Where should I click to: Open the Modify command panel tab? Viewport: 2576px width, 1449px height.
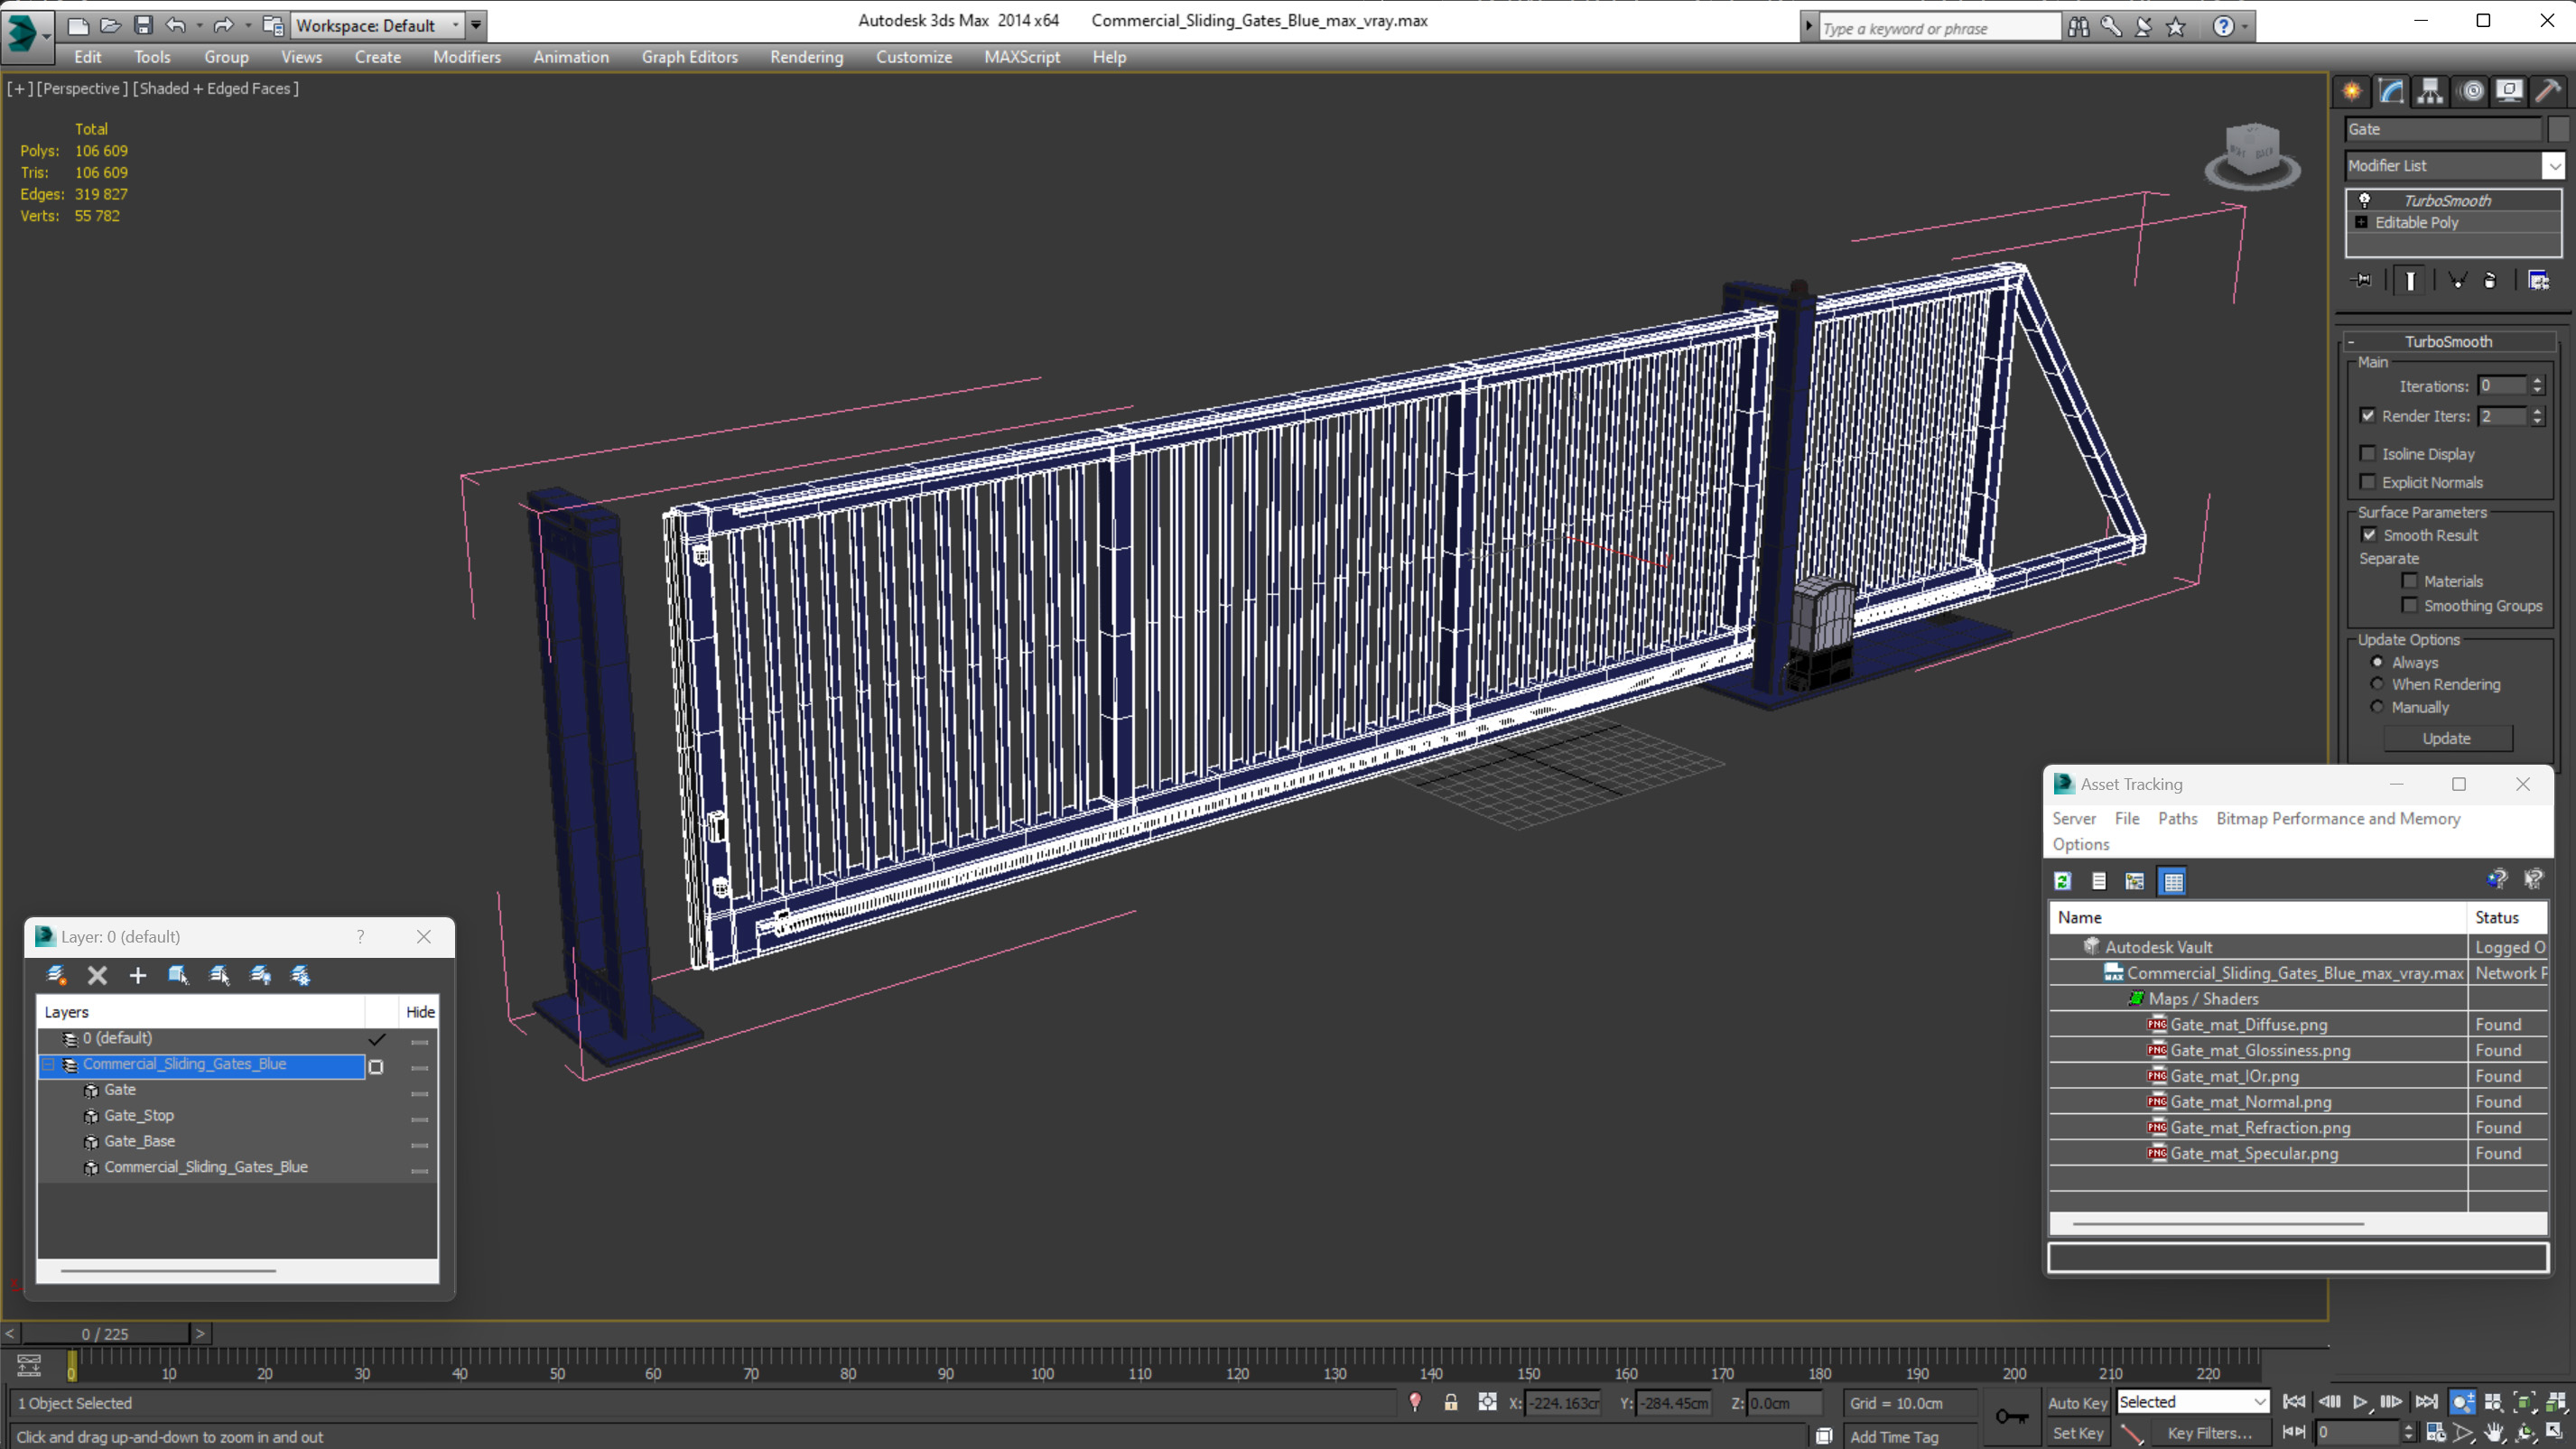pyautogui.click(x=2391, y=92)
